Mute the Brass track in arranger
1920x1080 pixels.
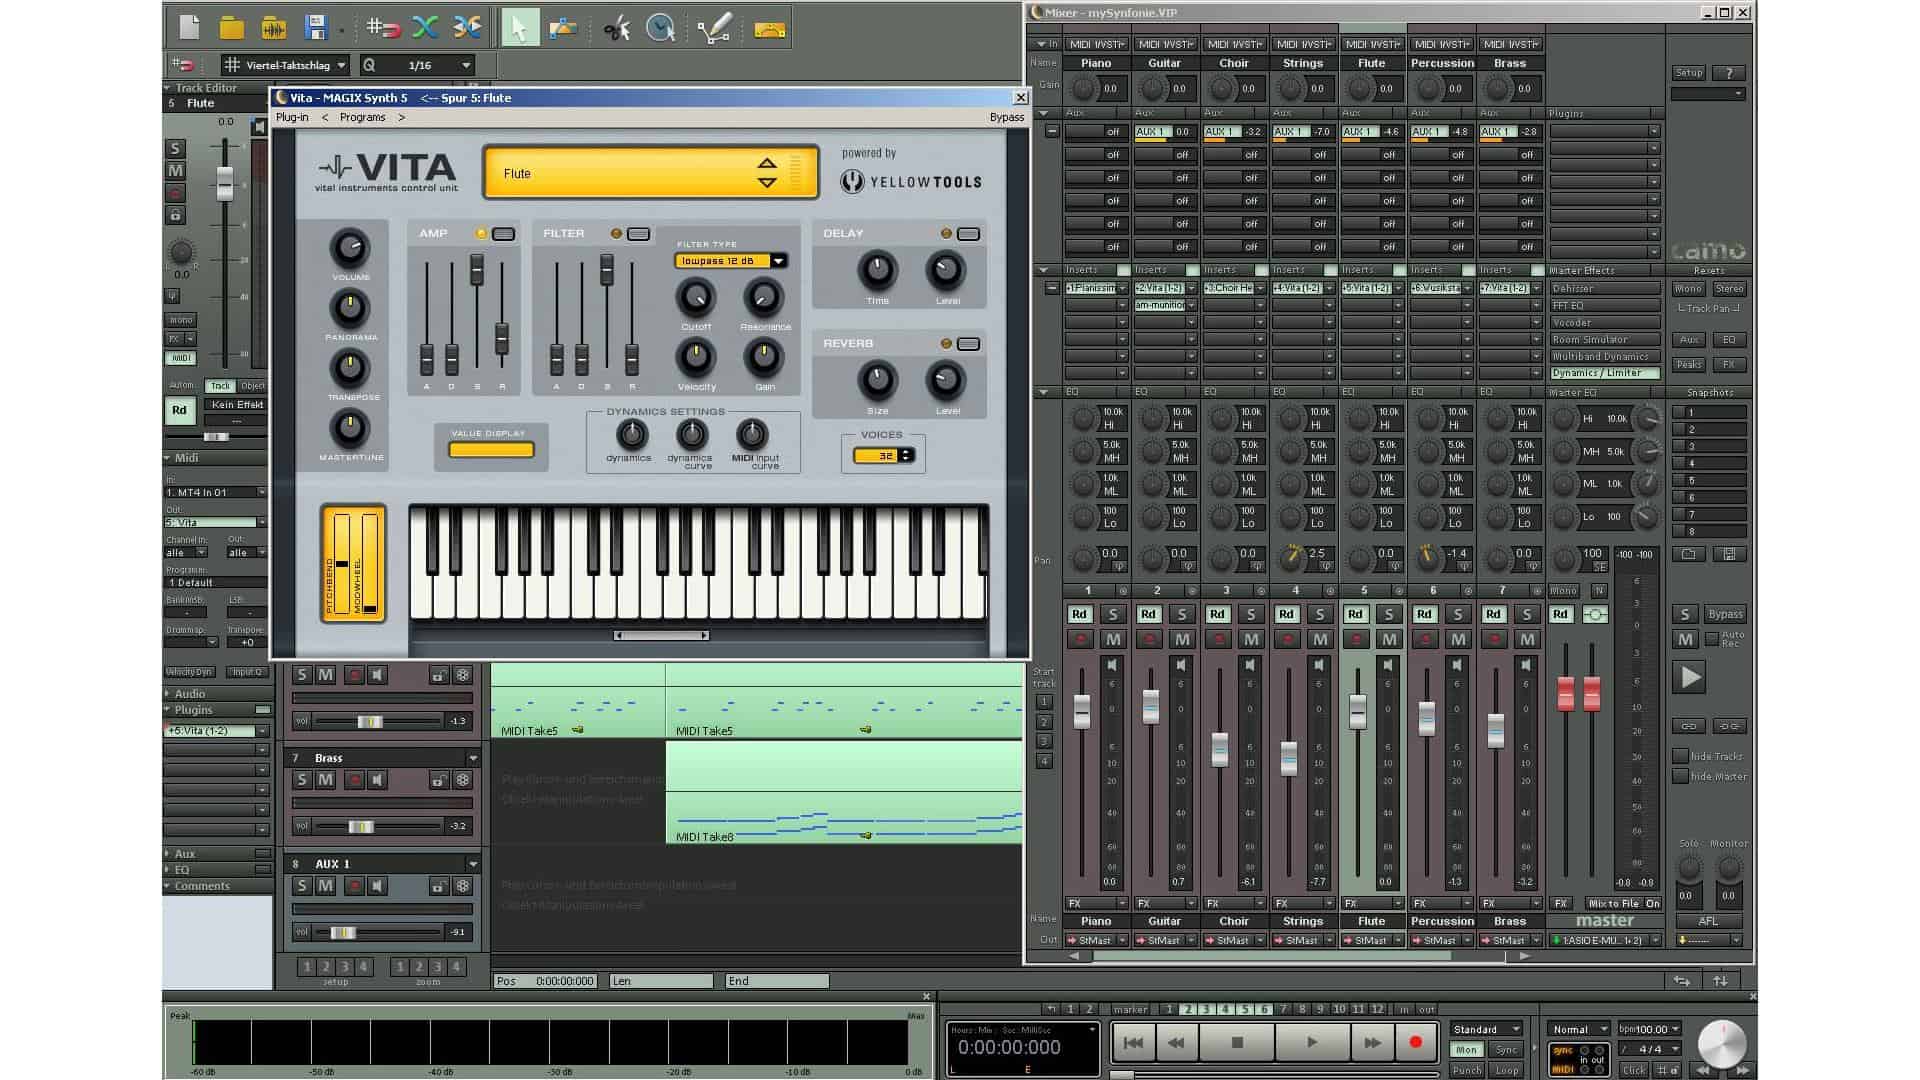click(x=326, y=780)
